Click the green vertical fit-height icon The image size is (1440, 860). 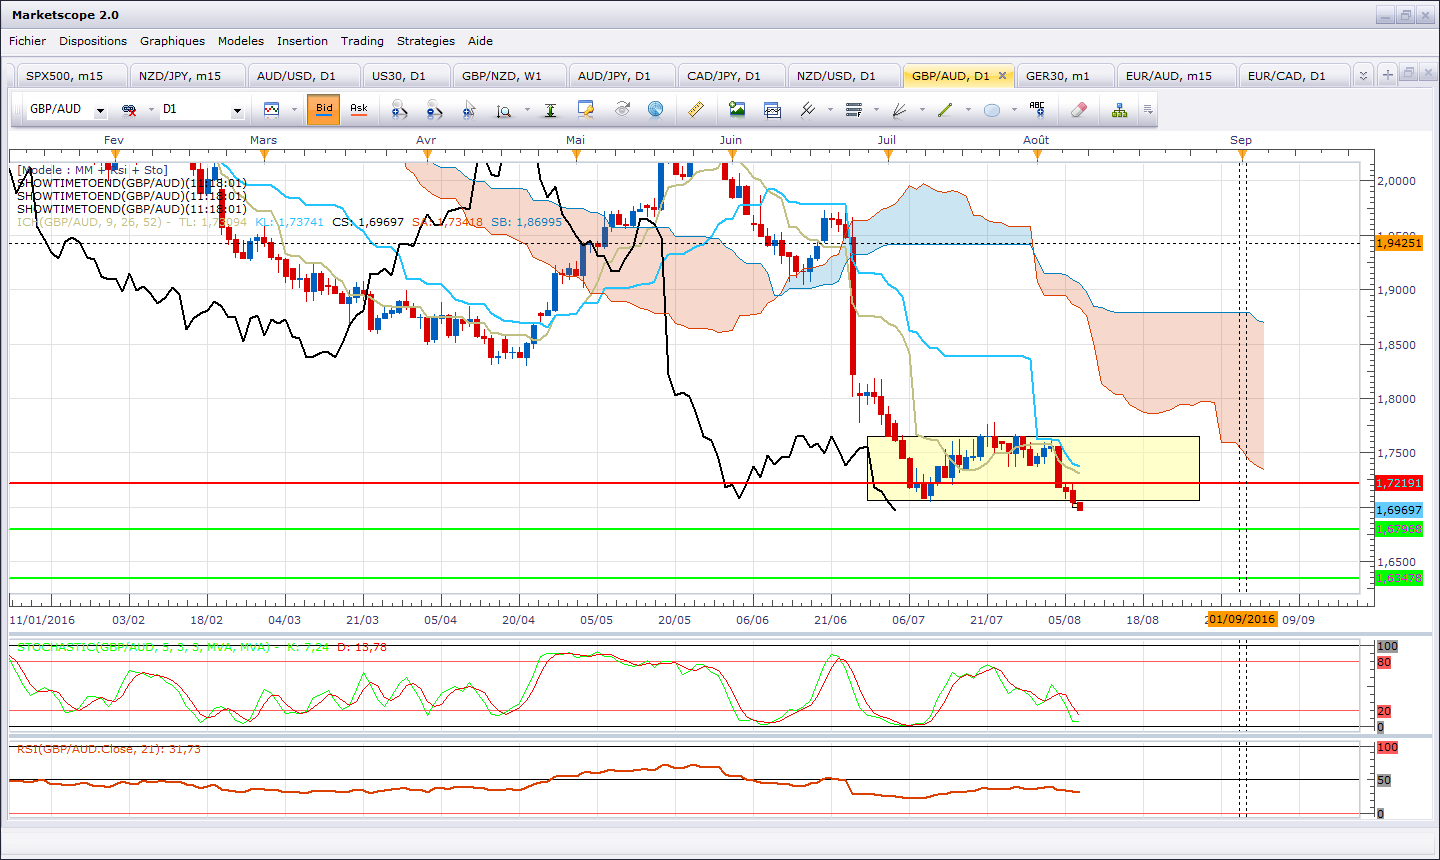[x=550, y=110]
